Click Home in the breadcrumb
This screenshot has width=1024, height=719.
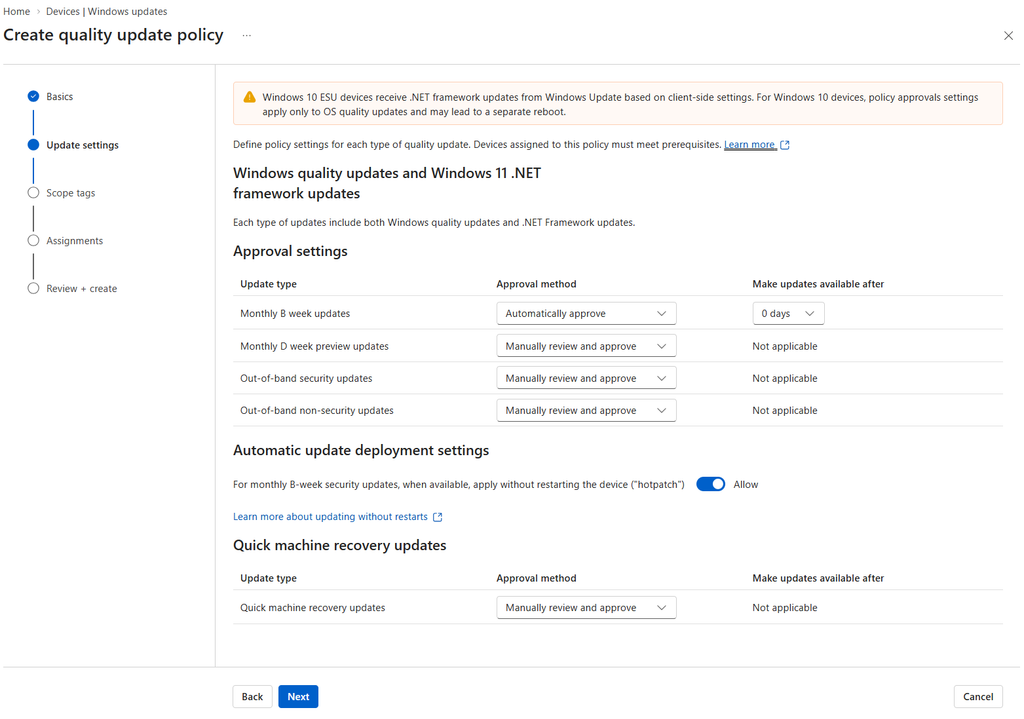(x=16, y=11)
